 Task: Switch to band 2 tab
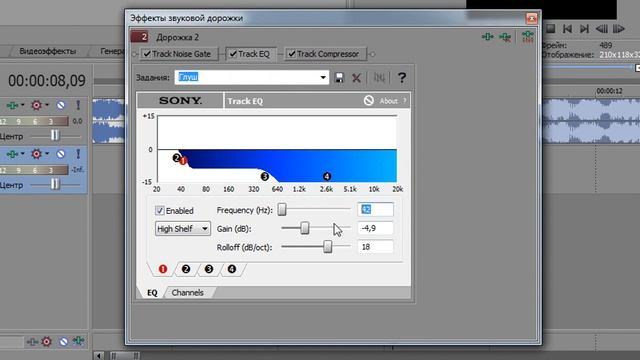[x=186, y=269]
